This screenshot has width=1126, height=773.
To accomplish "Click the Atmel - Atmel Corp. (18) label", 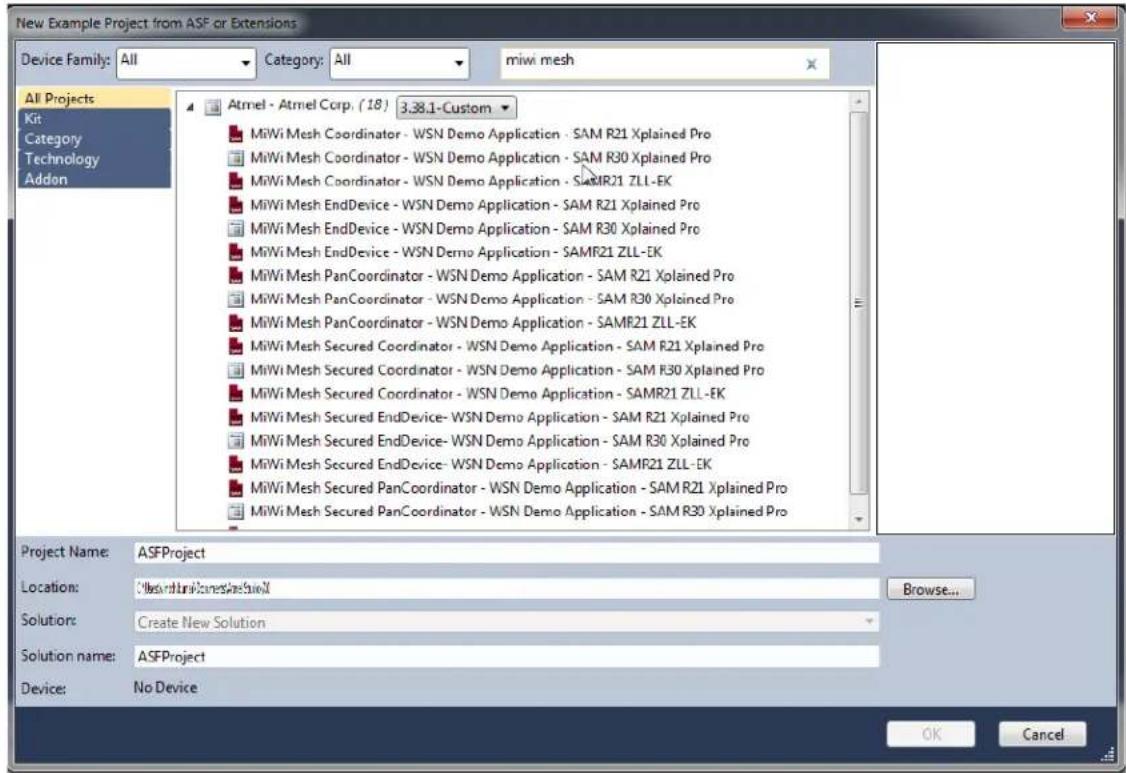I will pyautogui.click(x=307, y=106).
